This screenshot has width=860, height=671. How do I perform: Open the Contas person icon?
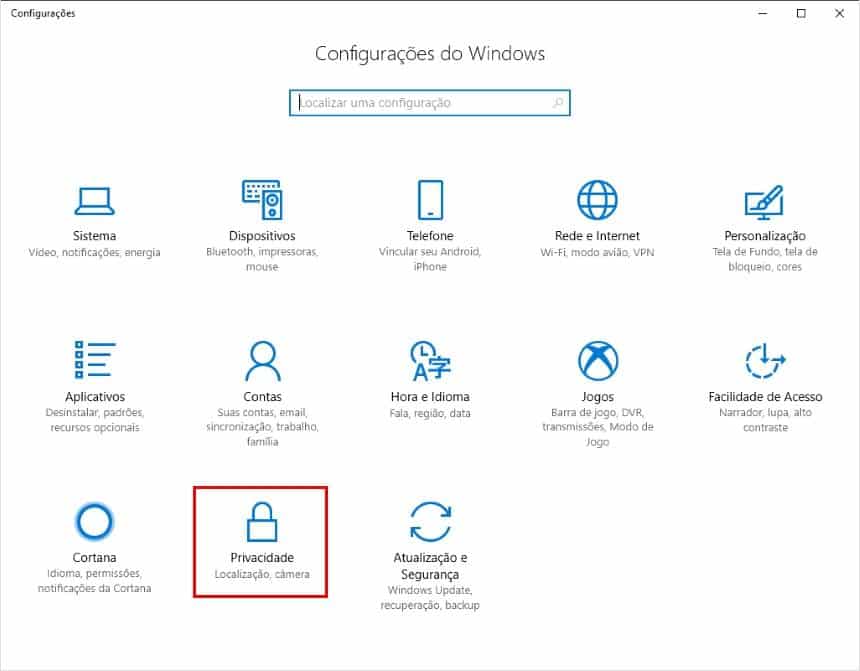tap(263, 360)
